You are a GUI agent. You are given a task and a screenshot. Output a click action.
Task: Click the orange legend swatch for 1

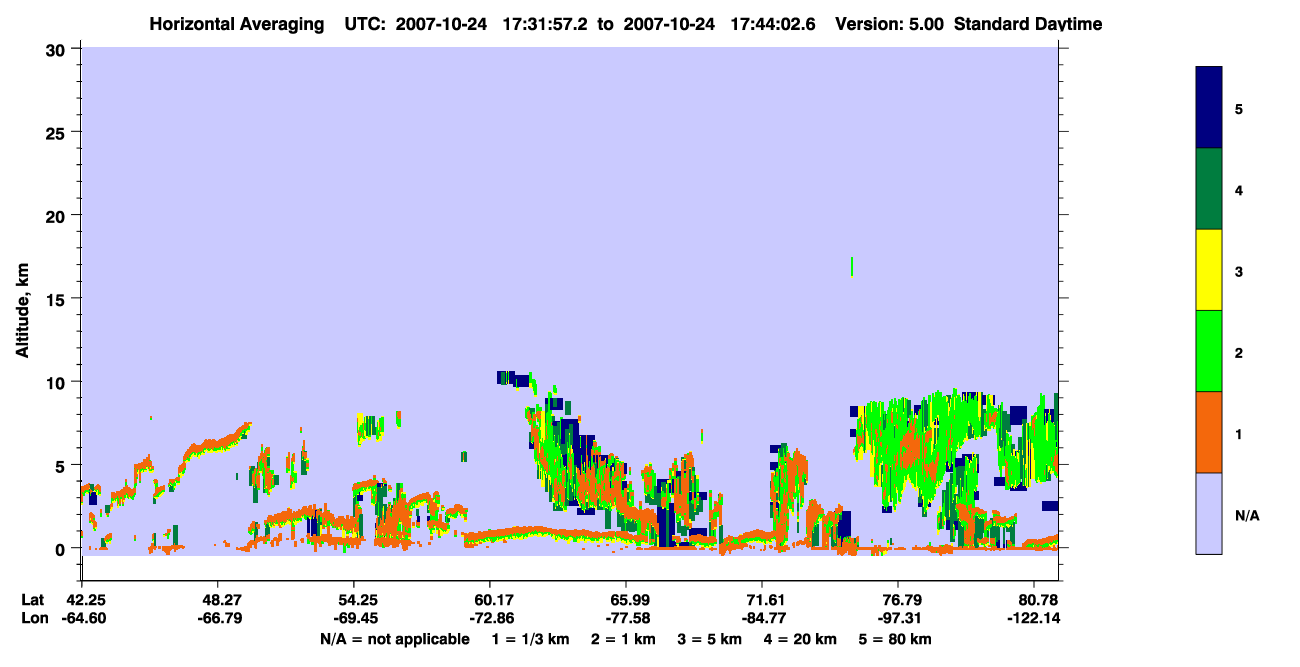pyautogui.click(x=1209, y=432)
